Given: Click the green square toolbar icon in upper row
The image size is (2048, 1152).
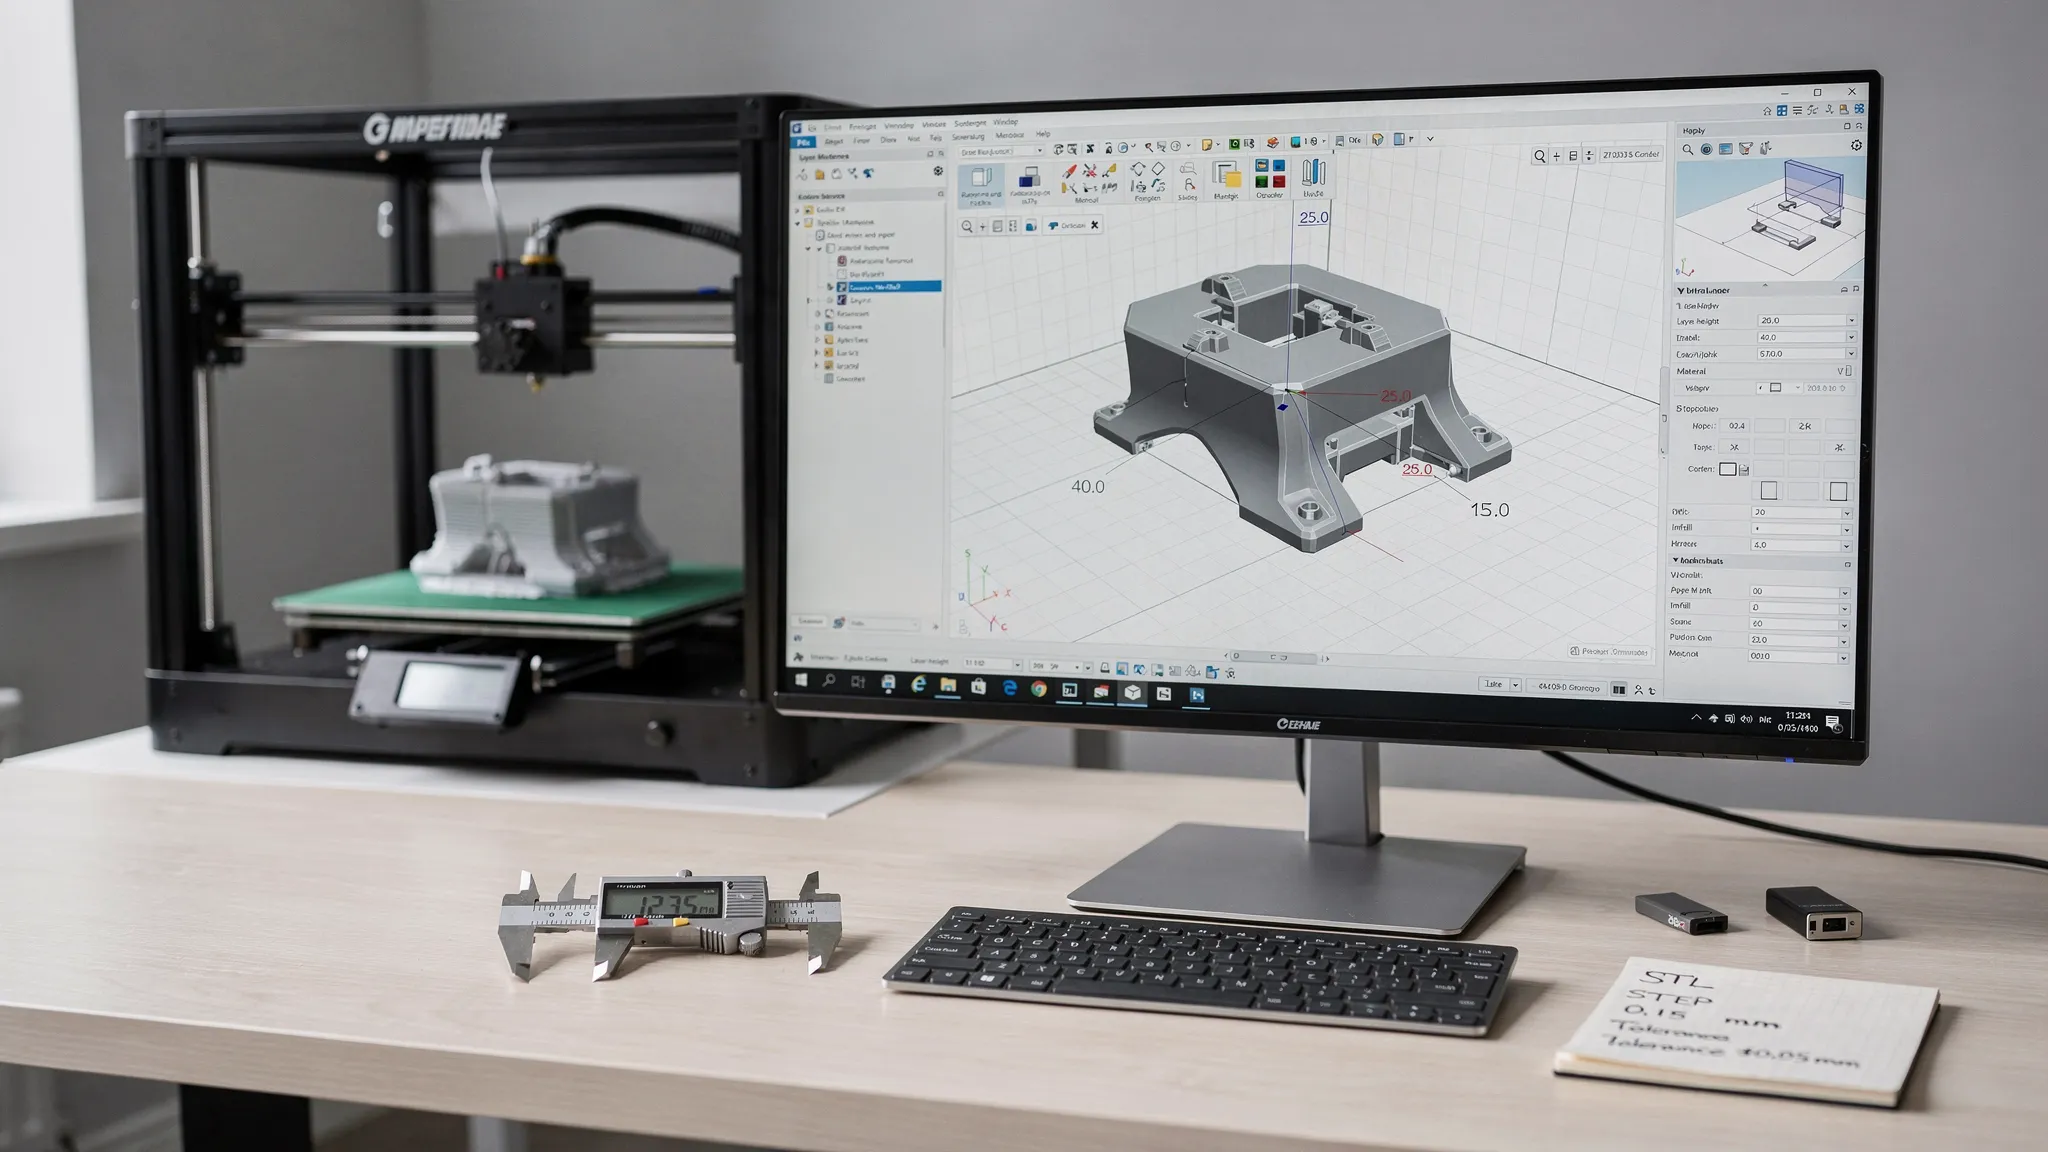Looking at the screenshot, I should coord(1234,143).
